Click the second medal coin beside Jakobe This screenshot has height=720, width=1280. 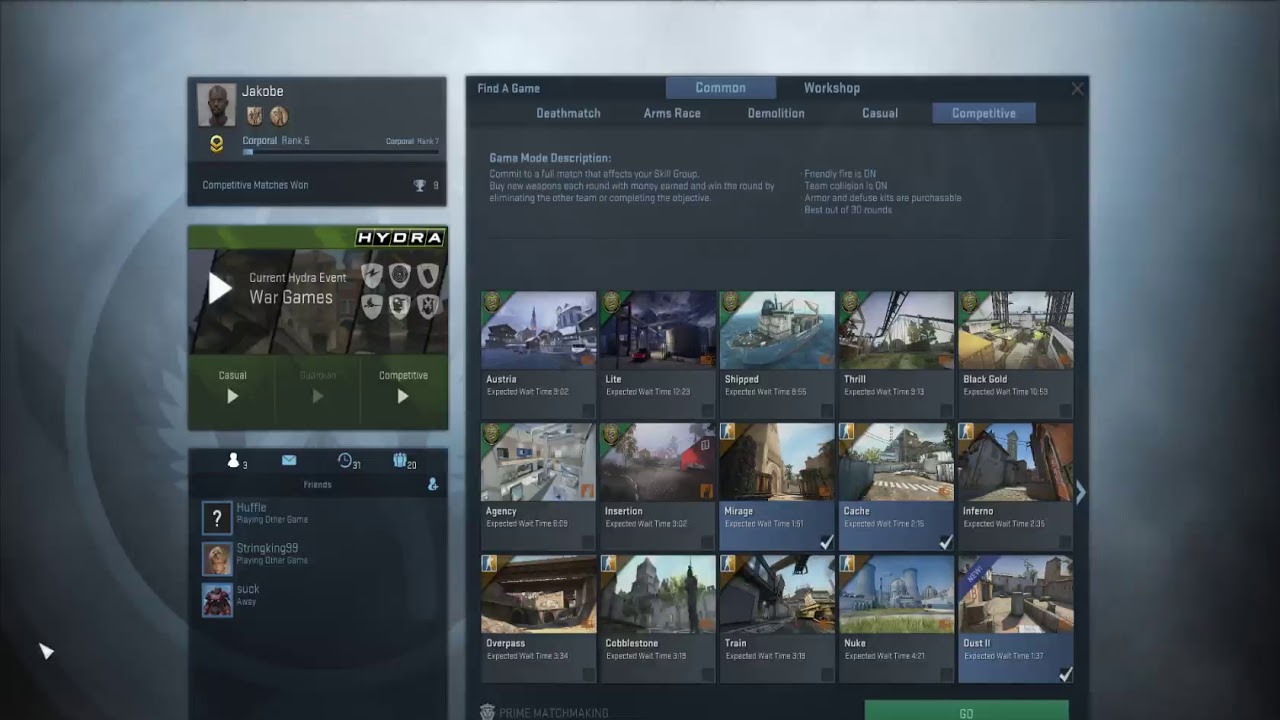click(x=279, y=116)
